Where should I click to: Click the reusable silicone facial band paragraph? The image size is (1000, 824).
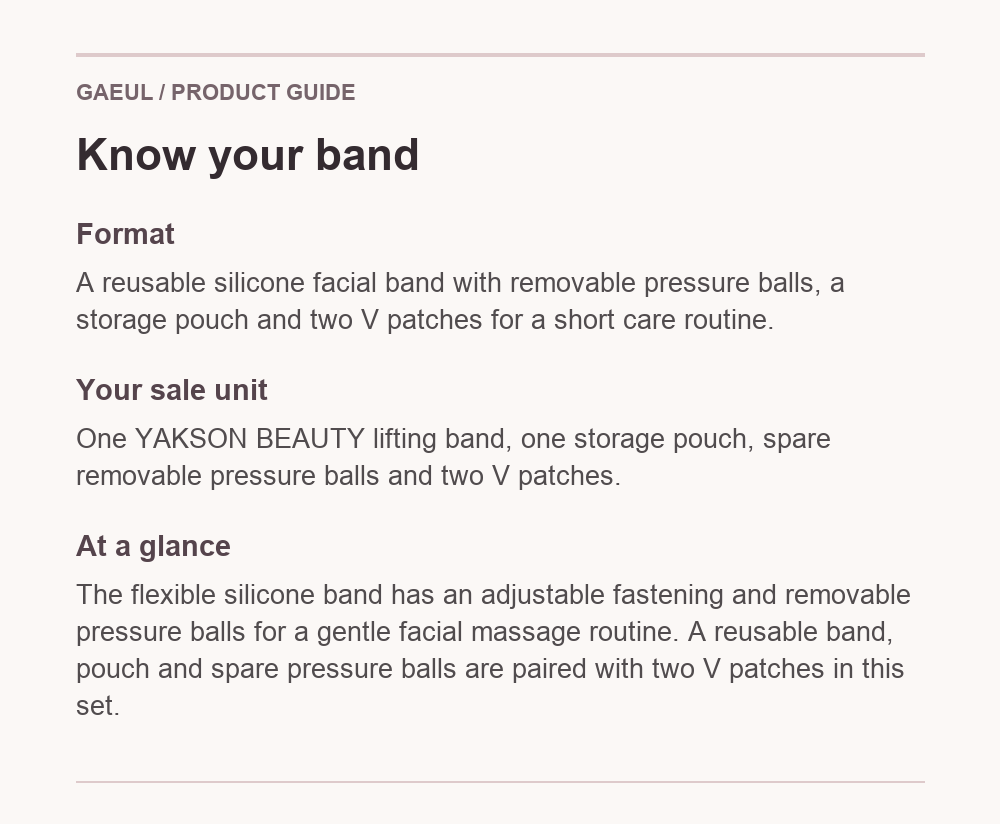point(460,301)
